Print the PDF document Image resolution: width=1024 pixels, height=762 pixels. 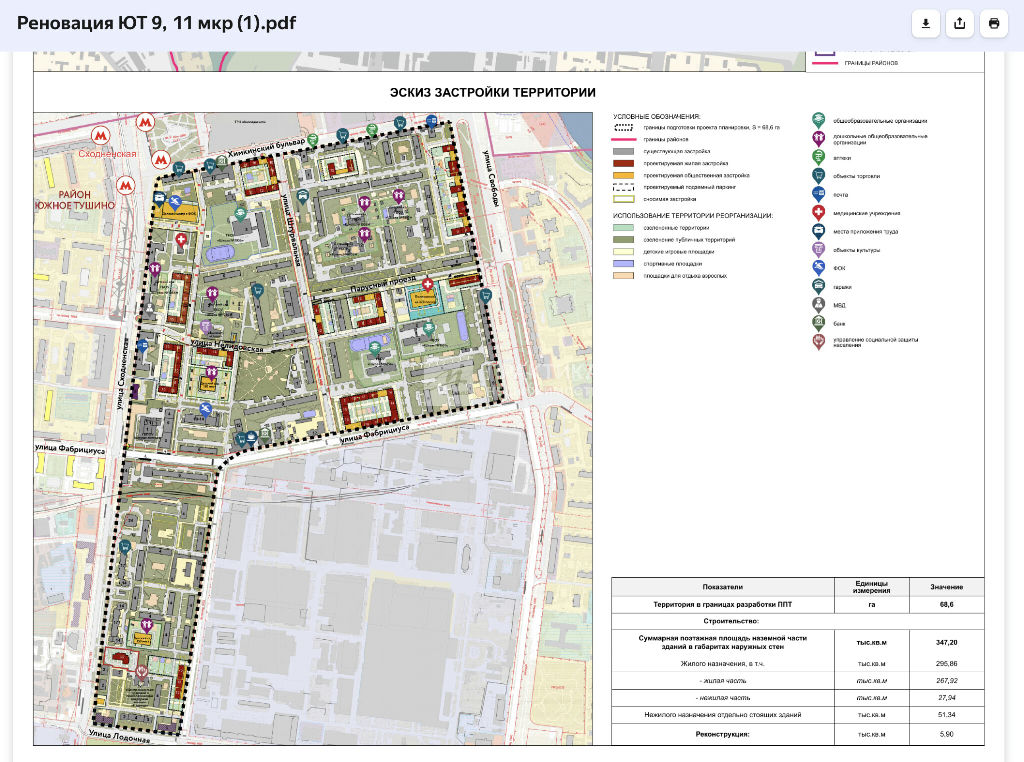pos(993,24)
